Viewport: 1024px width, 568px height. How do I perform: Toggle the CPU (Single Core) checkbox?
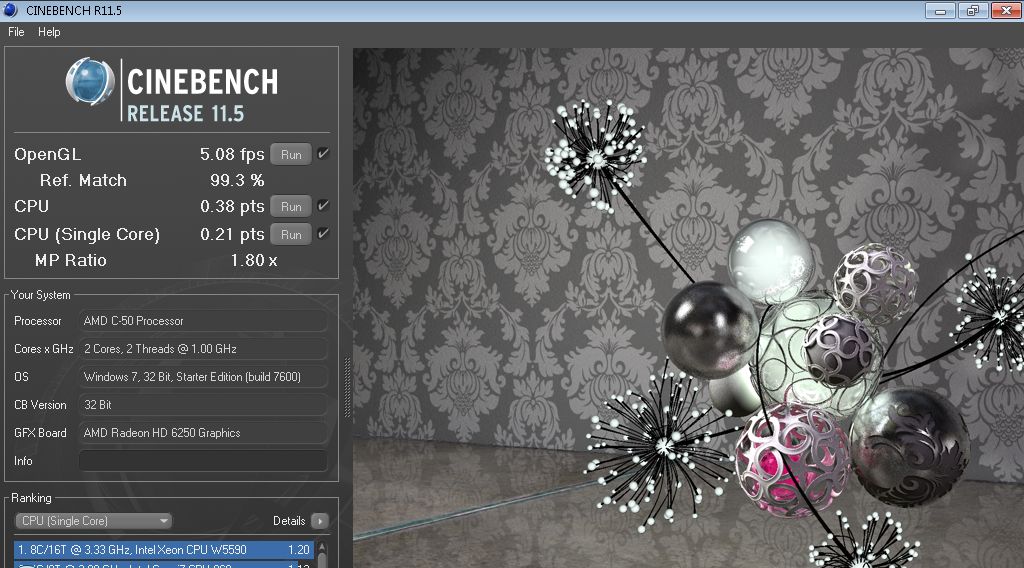coord(323,234)
